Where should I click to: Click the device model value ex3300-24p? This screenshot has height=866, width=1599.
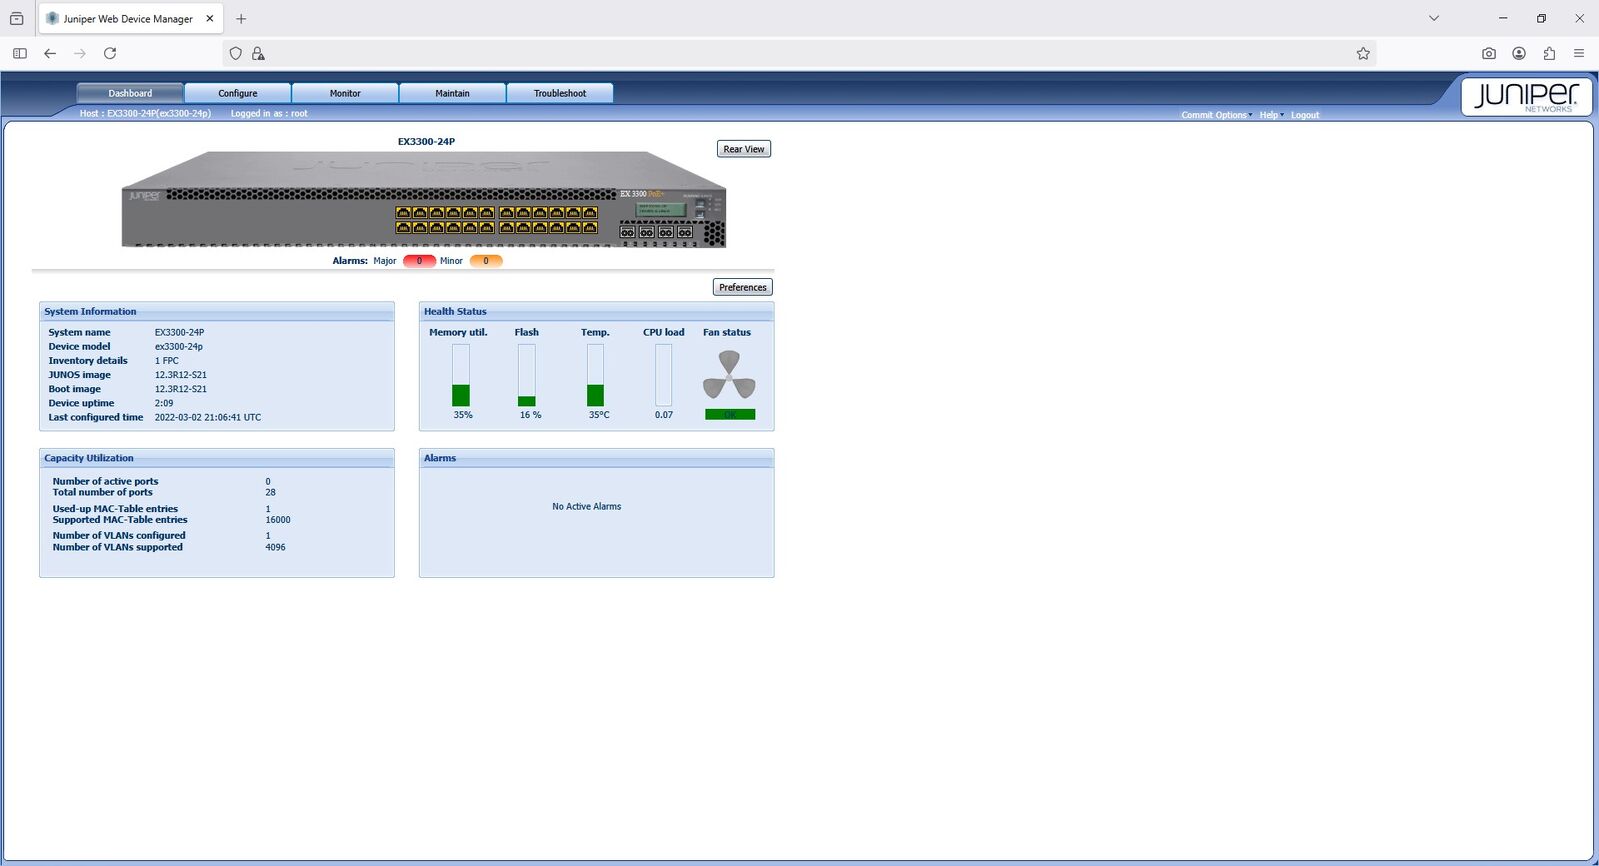(x=179, y=347)
